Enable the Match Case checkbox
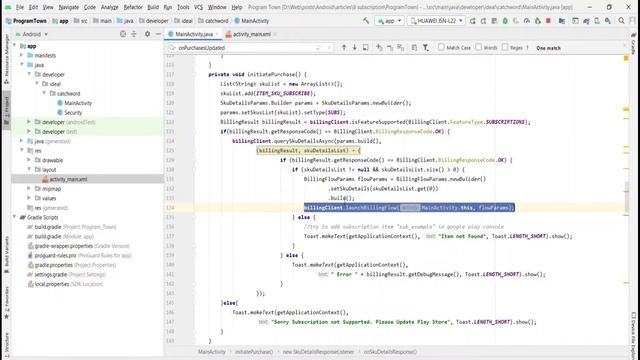Viewport: 640px width, 360px height. click(441, 47)
